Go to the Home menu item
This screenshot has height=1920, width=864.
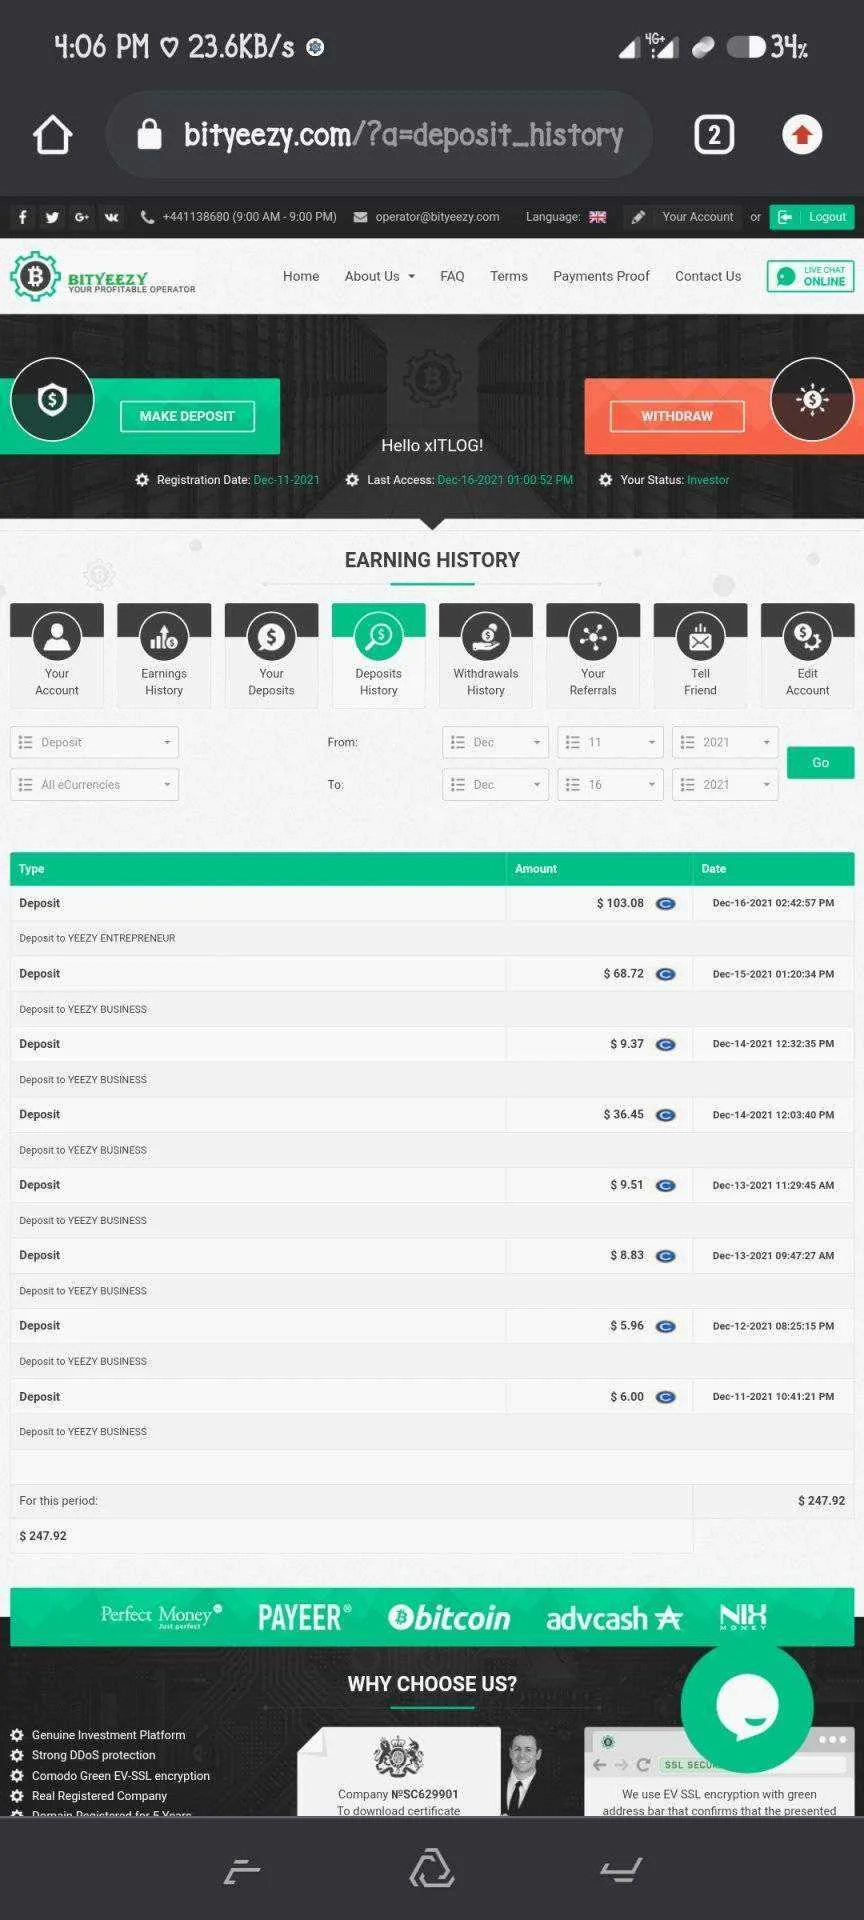(x=301, y=276)
